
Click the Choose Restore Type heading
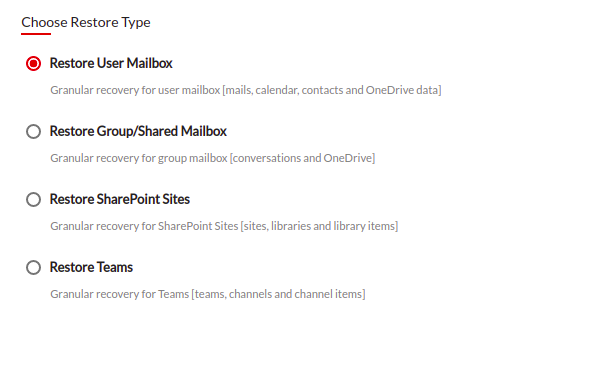point(86,22)
